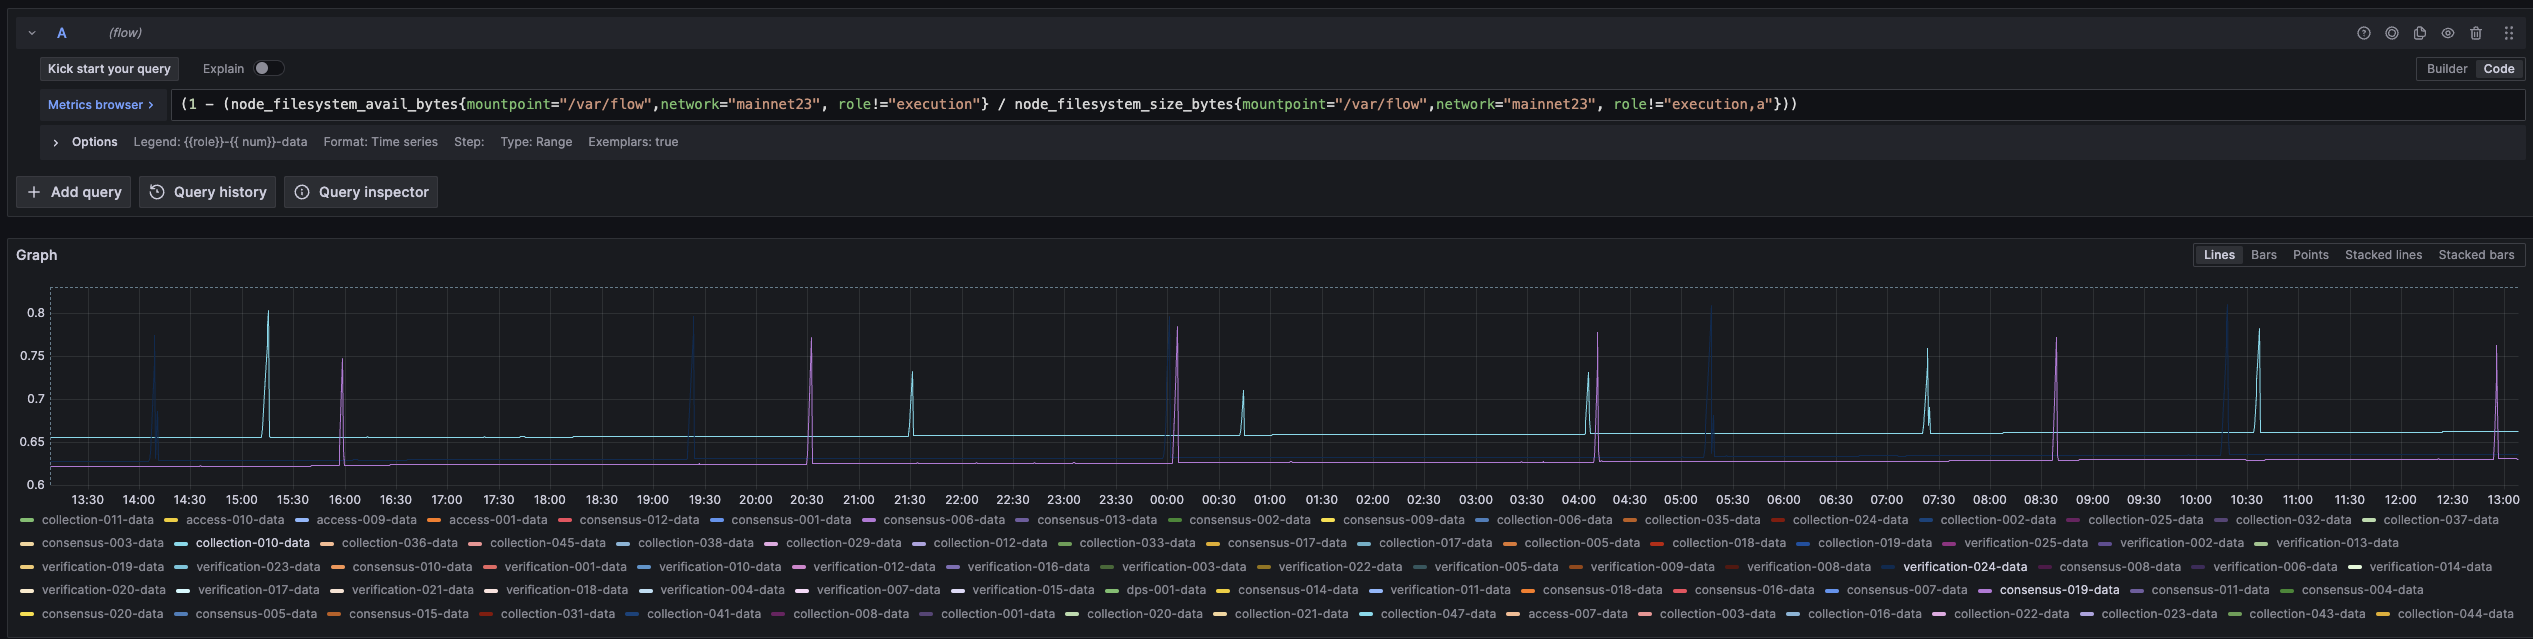Switch editor to Builder mode
2533x639 pixels.
2446,69
